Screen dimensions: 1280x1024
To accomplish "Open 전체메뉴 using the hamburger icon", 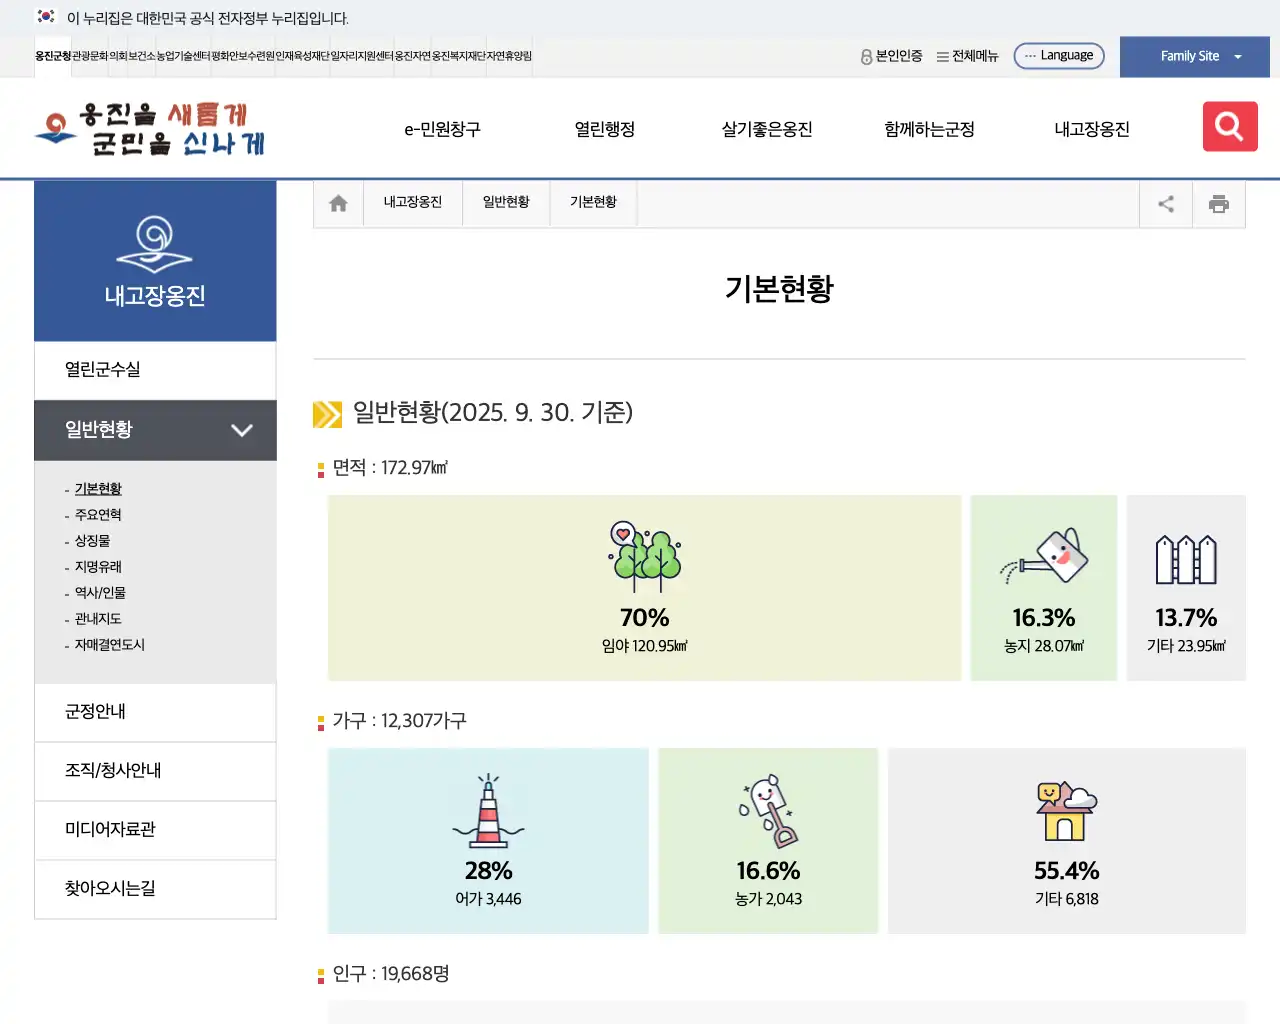I will (941, 56).
